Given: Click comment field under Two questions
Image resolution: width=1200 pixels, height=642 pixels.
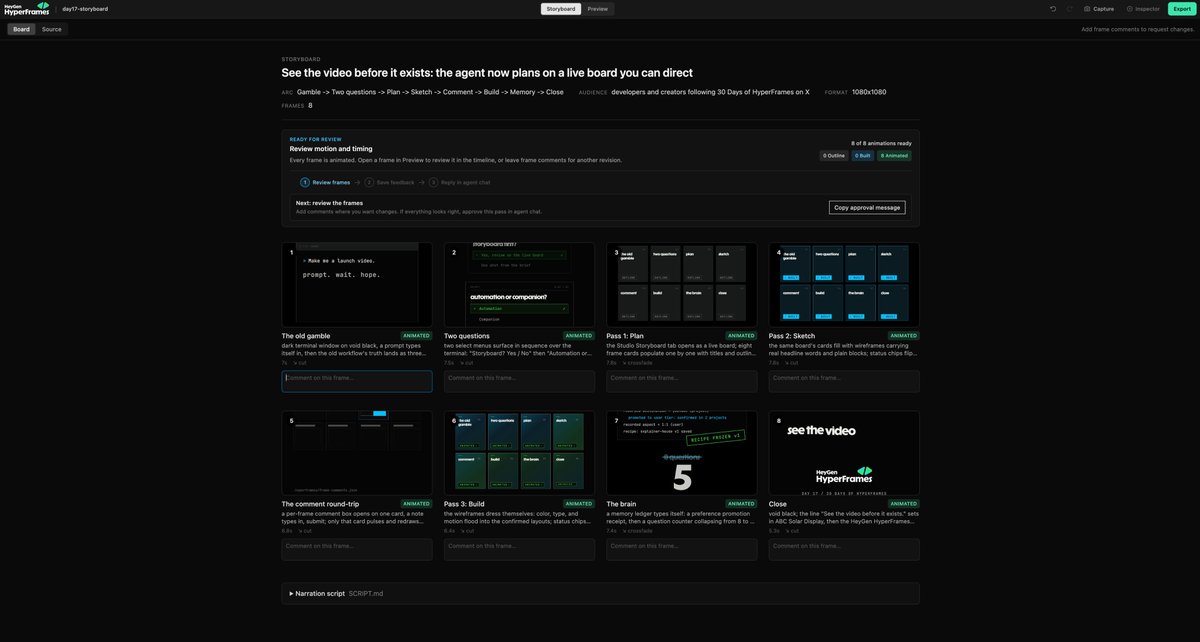Looking at the screenshot, I should [519, 381].
